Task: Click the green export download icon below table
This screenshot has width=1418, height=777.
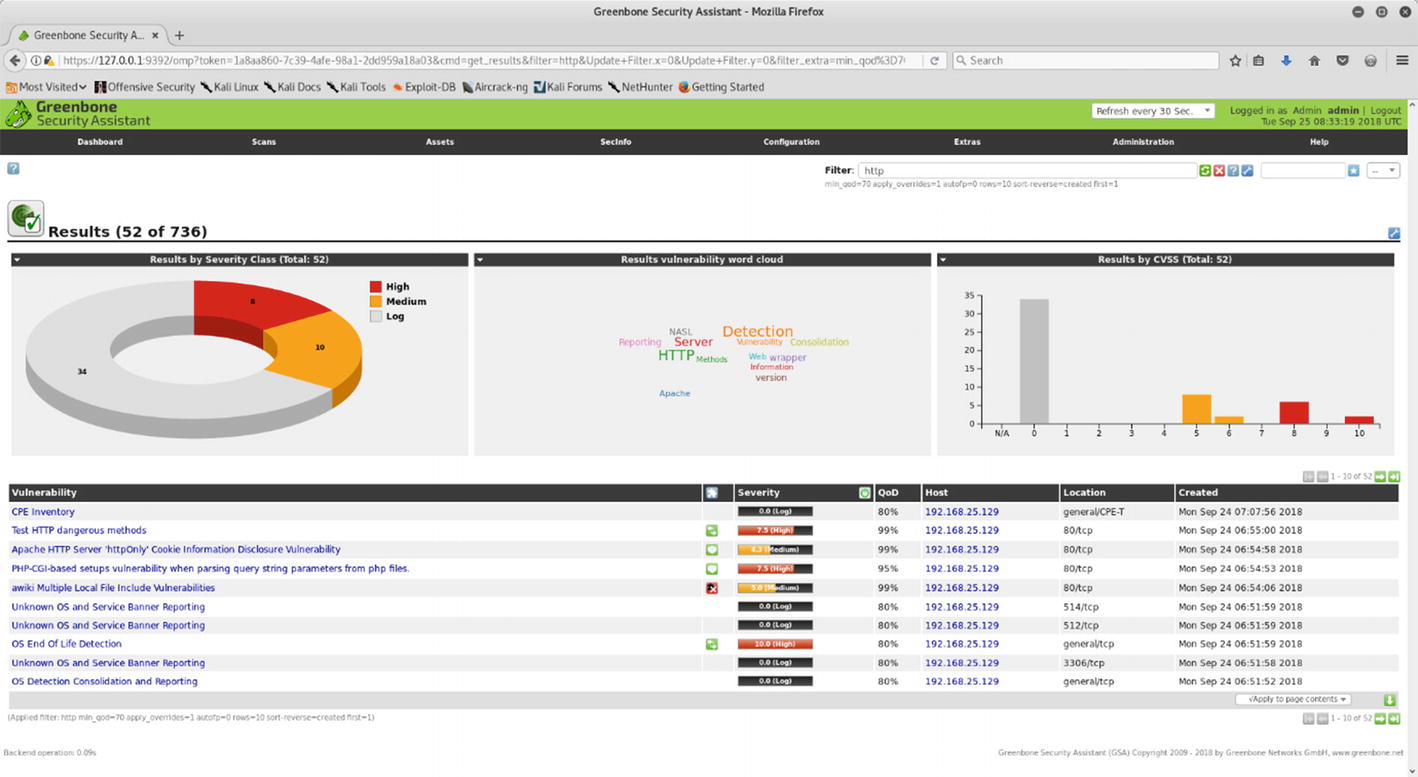Action: (1389, 700)
